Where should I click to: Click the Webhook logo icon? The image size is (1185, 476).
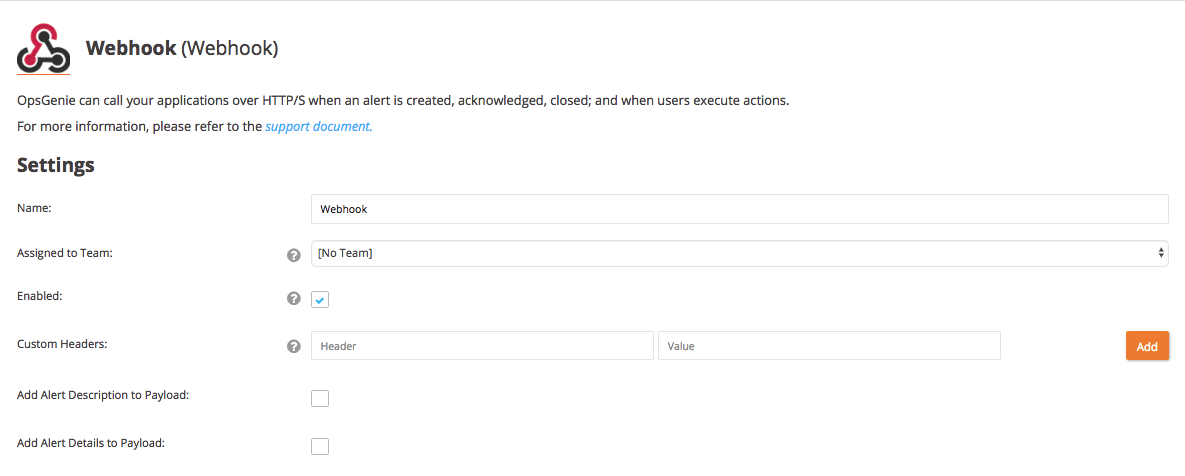tap(43, 48)
